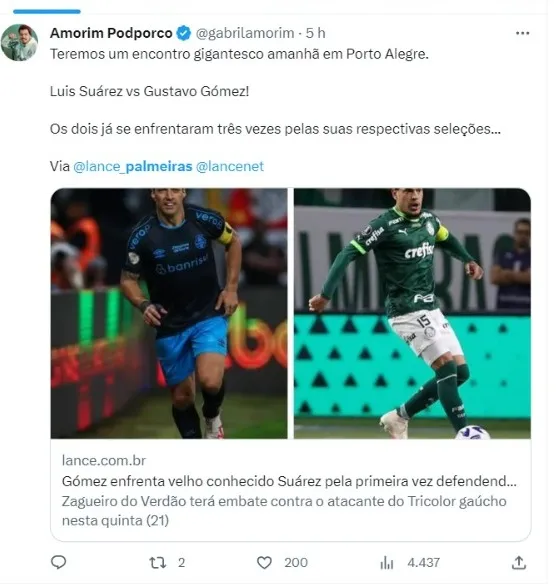
Task: Open the views analytics bar icon
Action: [387, 563]
